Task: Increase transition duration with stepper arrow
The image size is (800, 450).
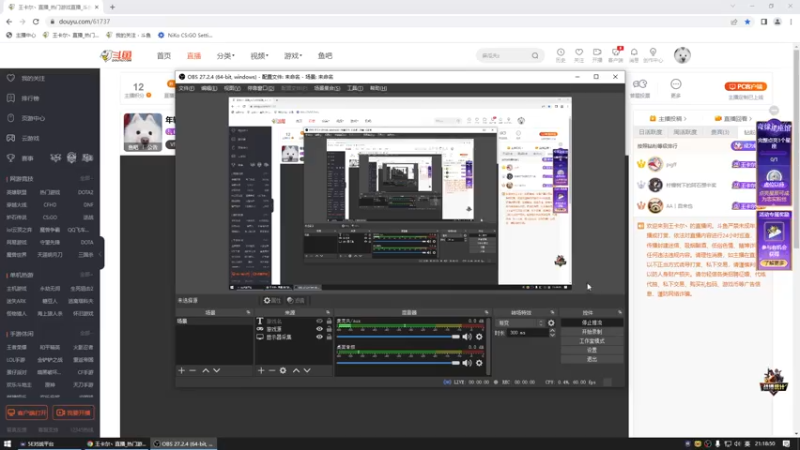Action: (x=552, y=331)
